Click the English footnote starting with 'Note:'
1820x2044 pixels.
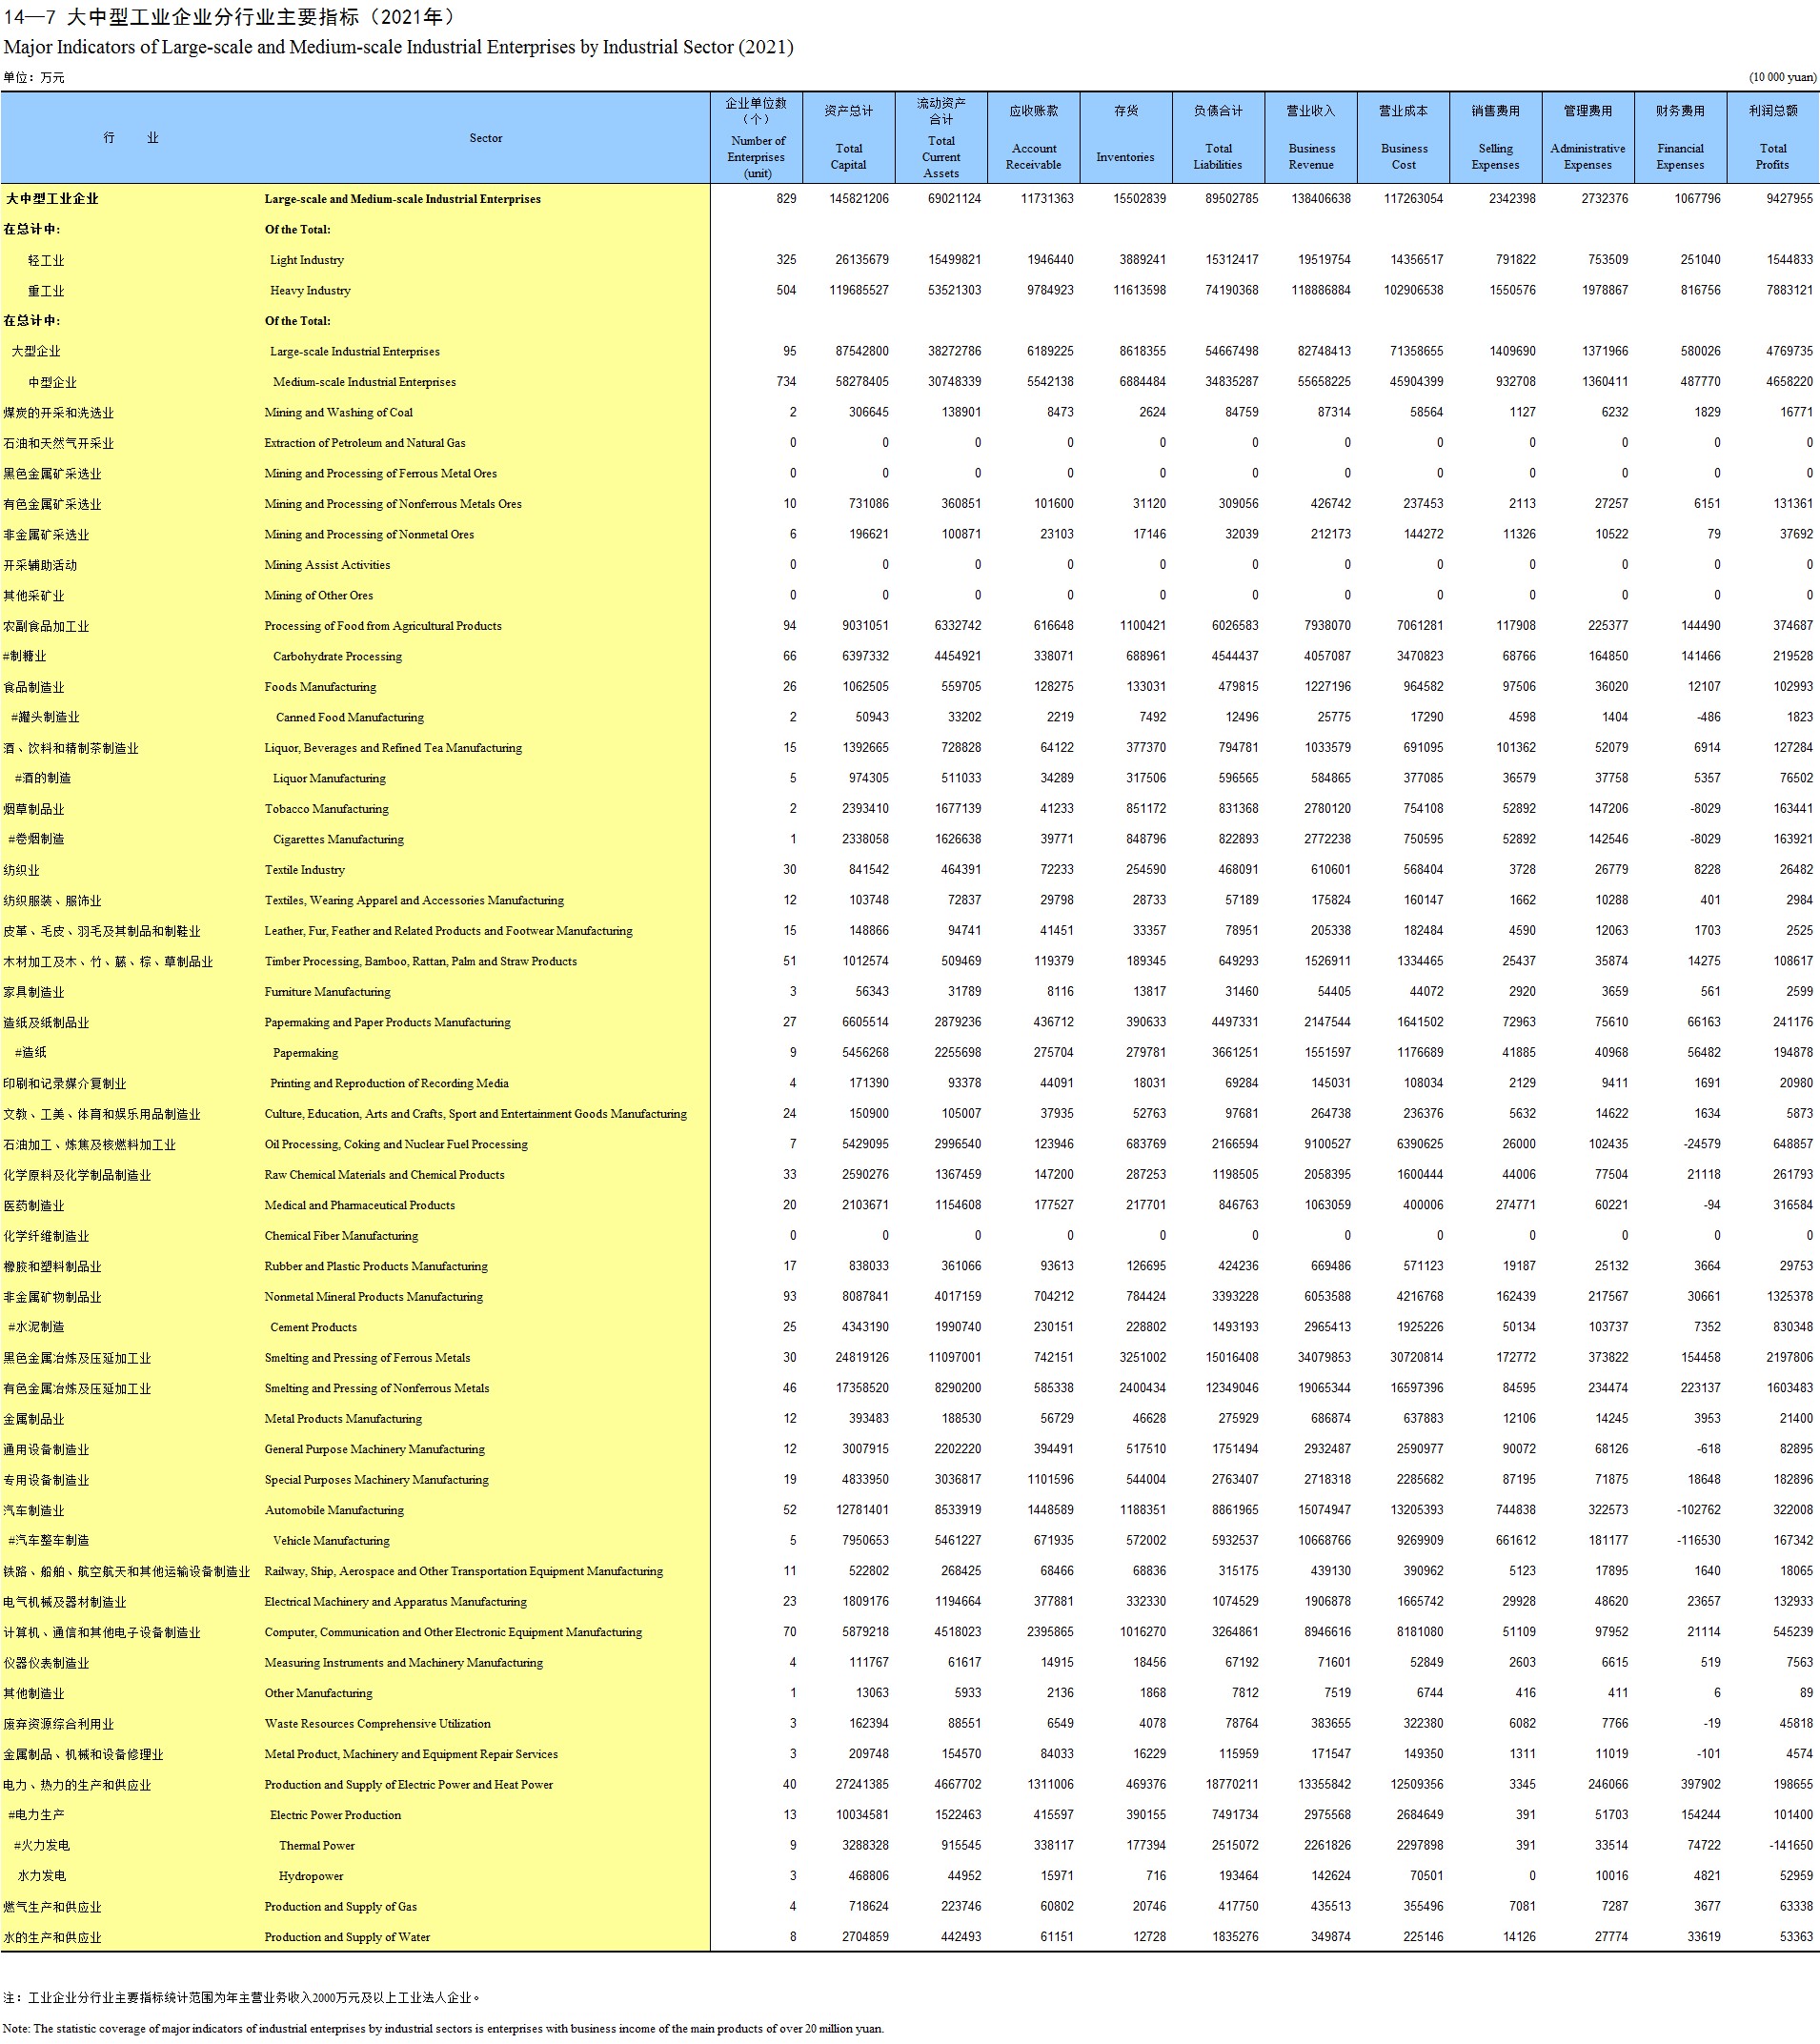coord(443,2030)
